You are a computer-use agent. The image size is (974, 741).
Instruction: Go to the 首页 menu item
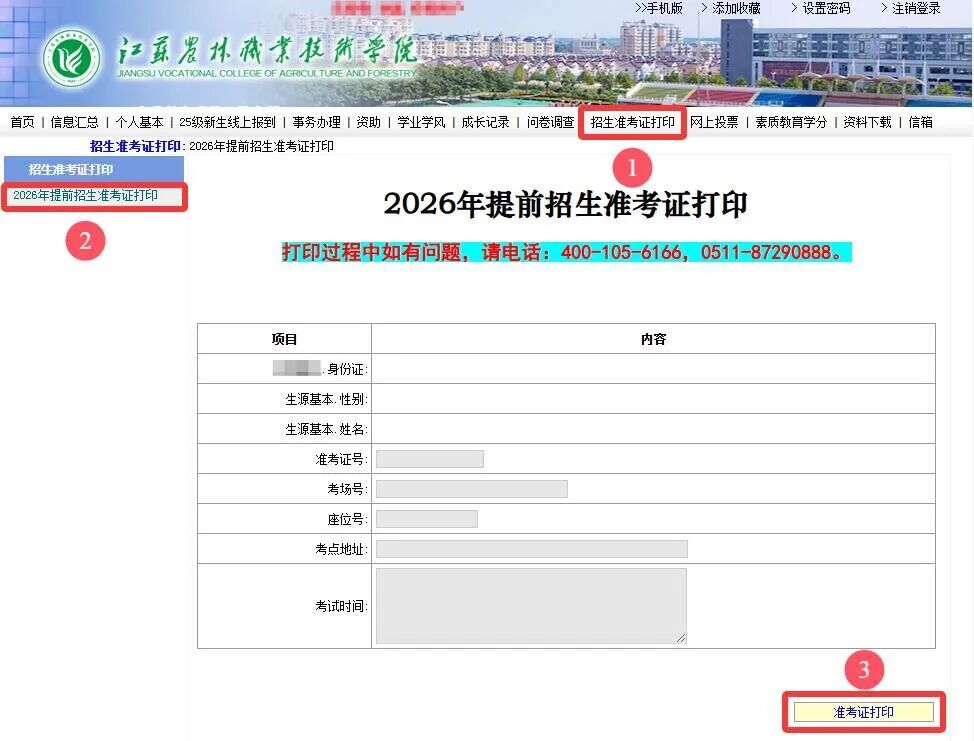22,122
